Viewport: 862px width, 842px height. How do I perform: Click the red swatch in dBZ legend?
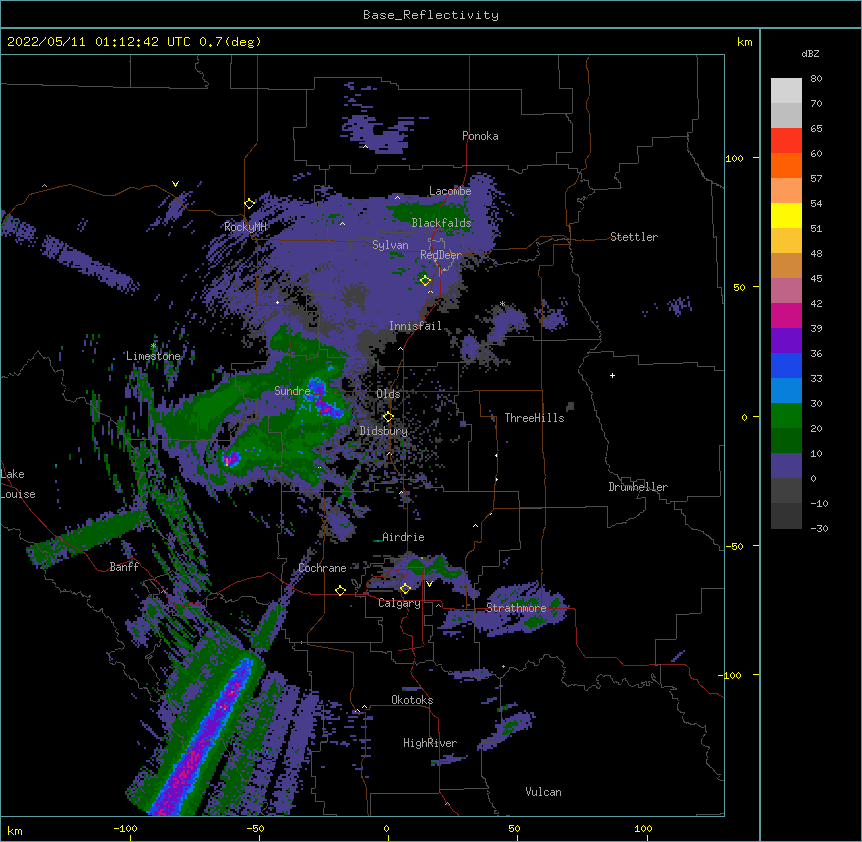tap(786, 141)
